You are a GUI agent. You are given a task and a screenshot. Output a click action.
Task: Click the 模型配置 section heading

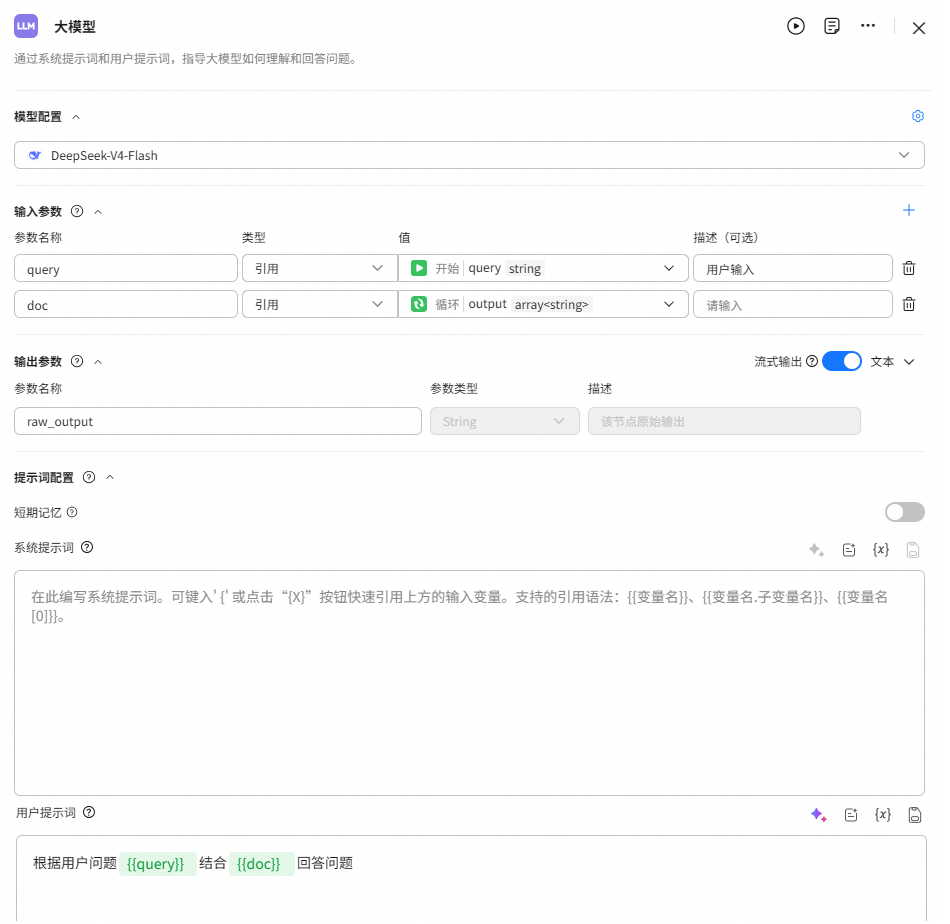38,116
